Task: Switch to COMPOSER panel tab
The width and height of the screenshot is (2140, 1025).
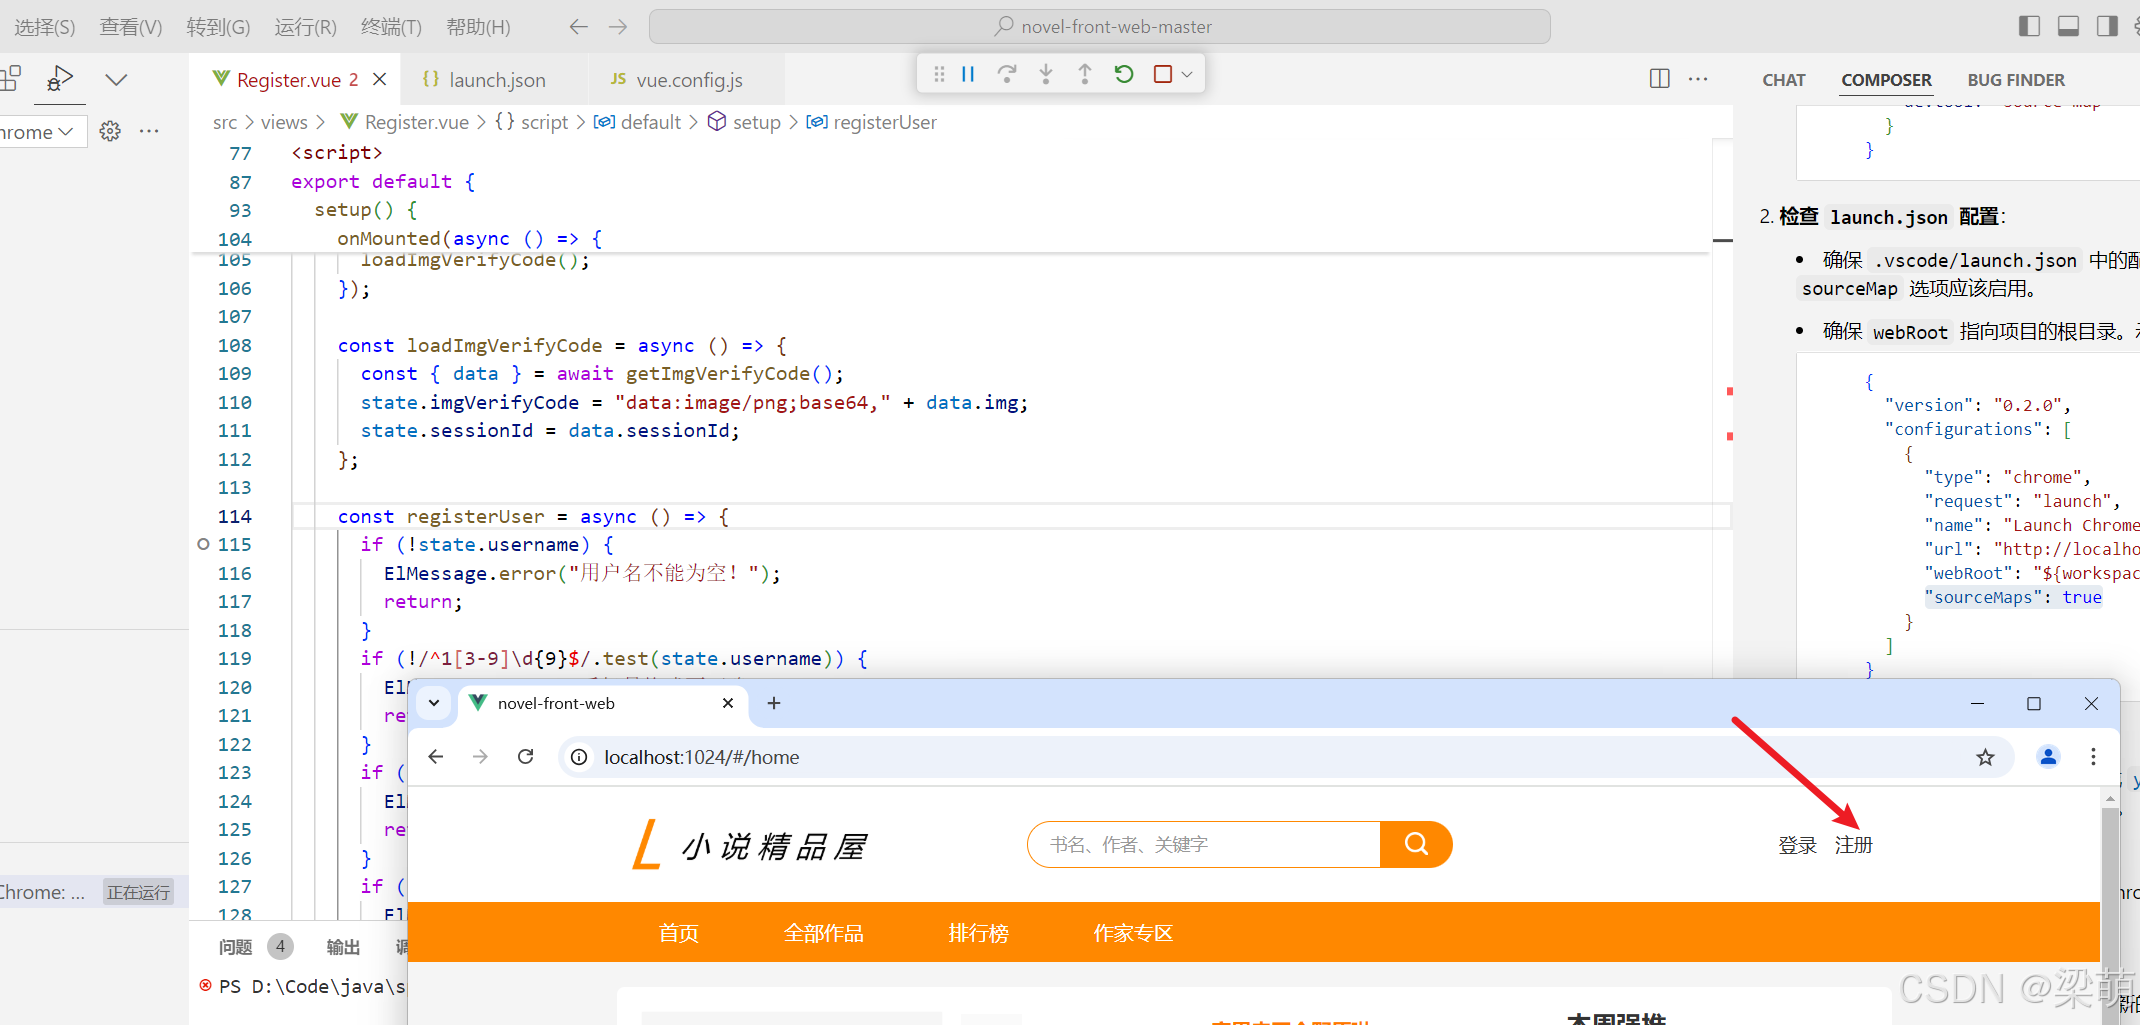Action: pos(1886,80)
